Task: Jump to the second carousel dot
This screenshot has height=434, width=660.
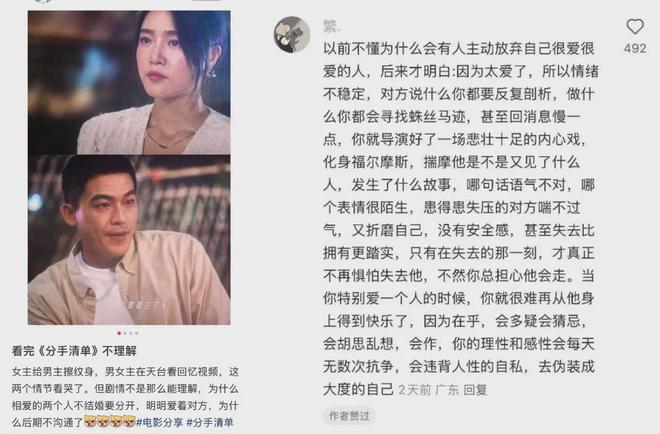Action: (x=125, y=333)
